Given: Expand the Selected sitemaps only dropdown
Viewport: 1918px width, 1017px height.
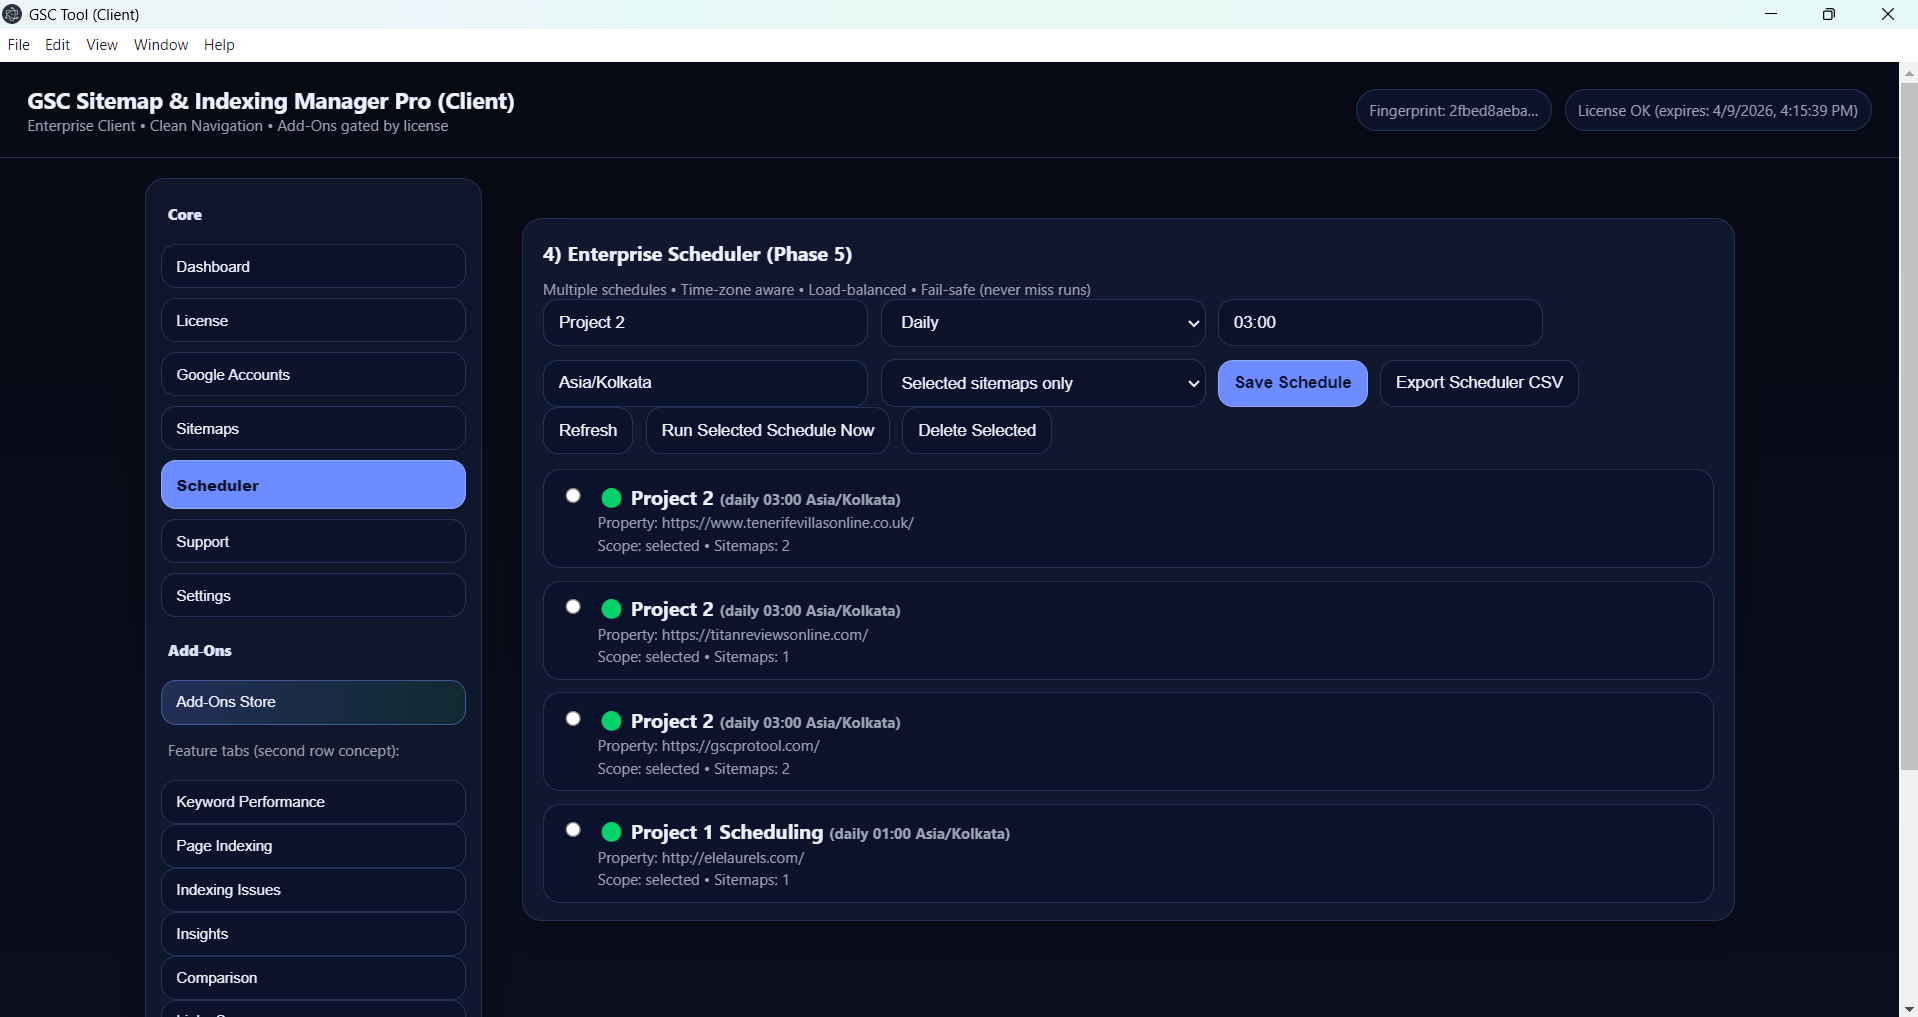Looking at the screenshot, I should click(x=1042, y=383).
